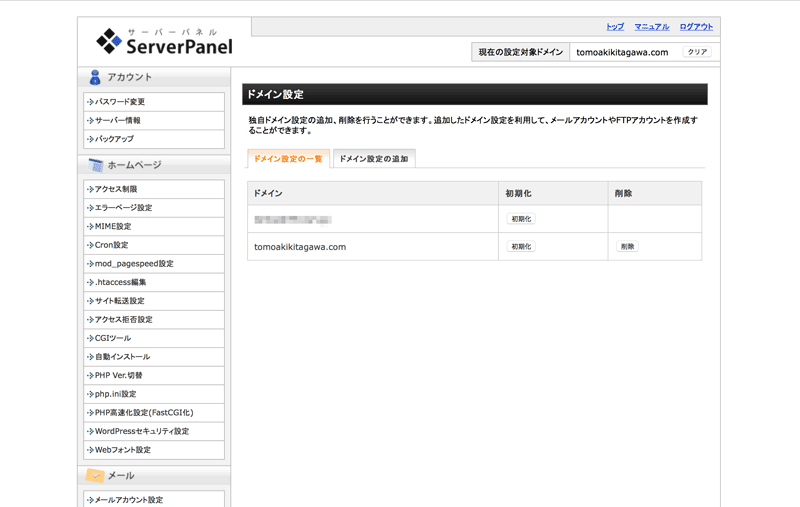Open アクセス制限 menu item
This screenshot has height=507, width=800.
tap(154, 189)
